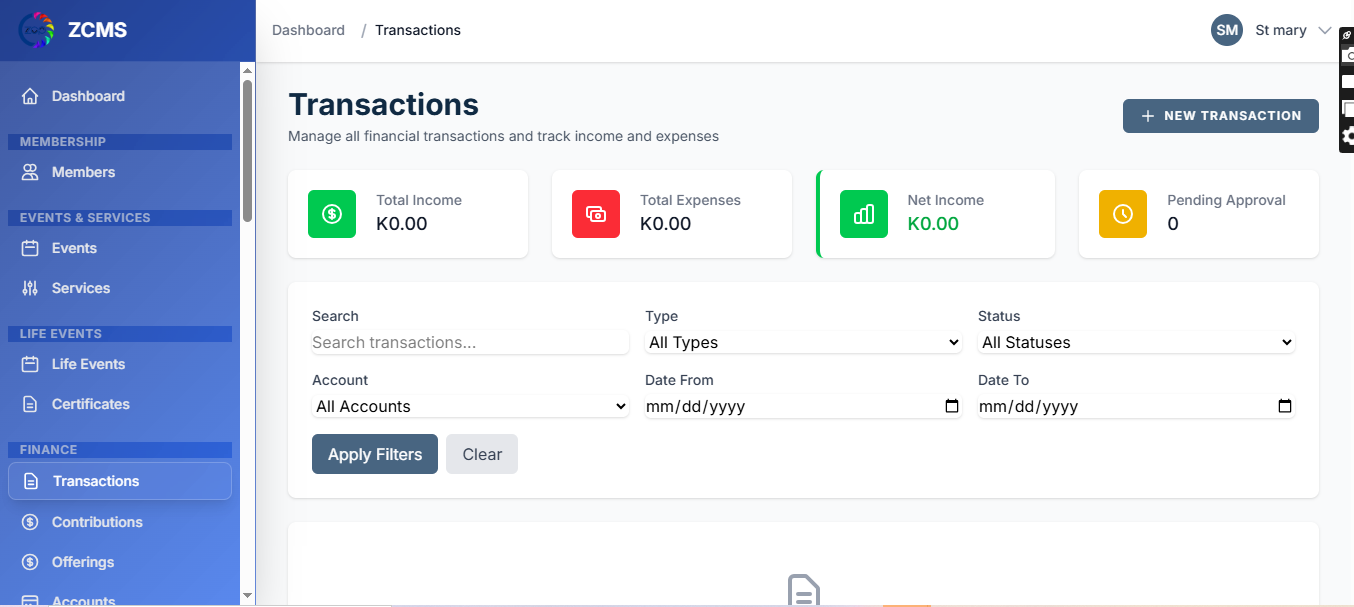Viewport: 1354px width, 607px height.
Task: Expand the Status filter dropdown
Action: pyautogui.click(x=1136, y=342)
